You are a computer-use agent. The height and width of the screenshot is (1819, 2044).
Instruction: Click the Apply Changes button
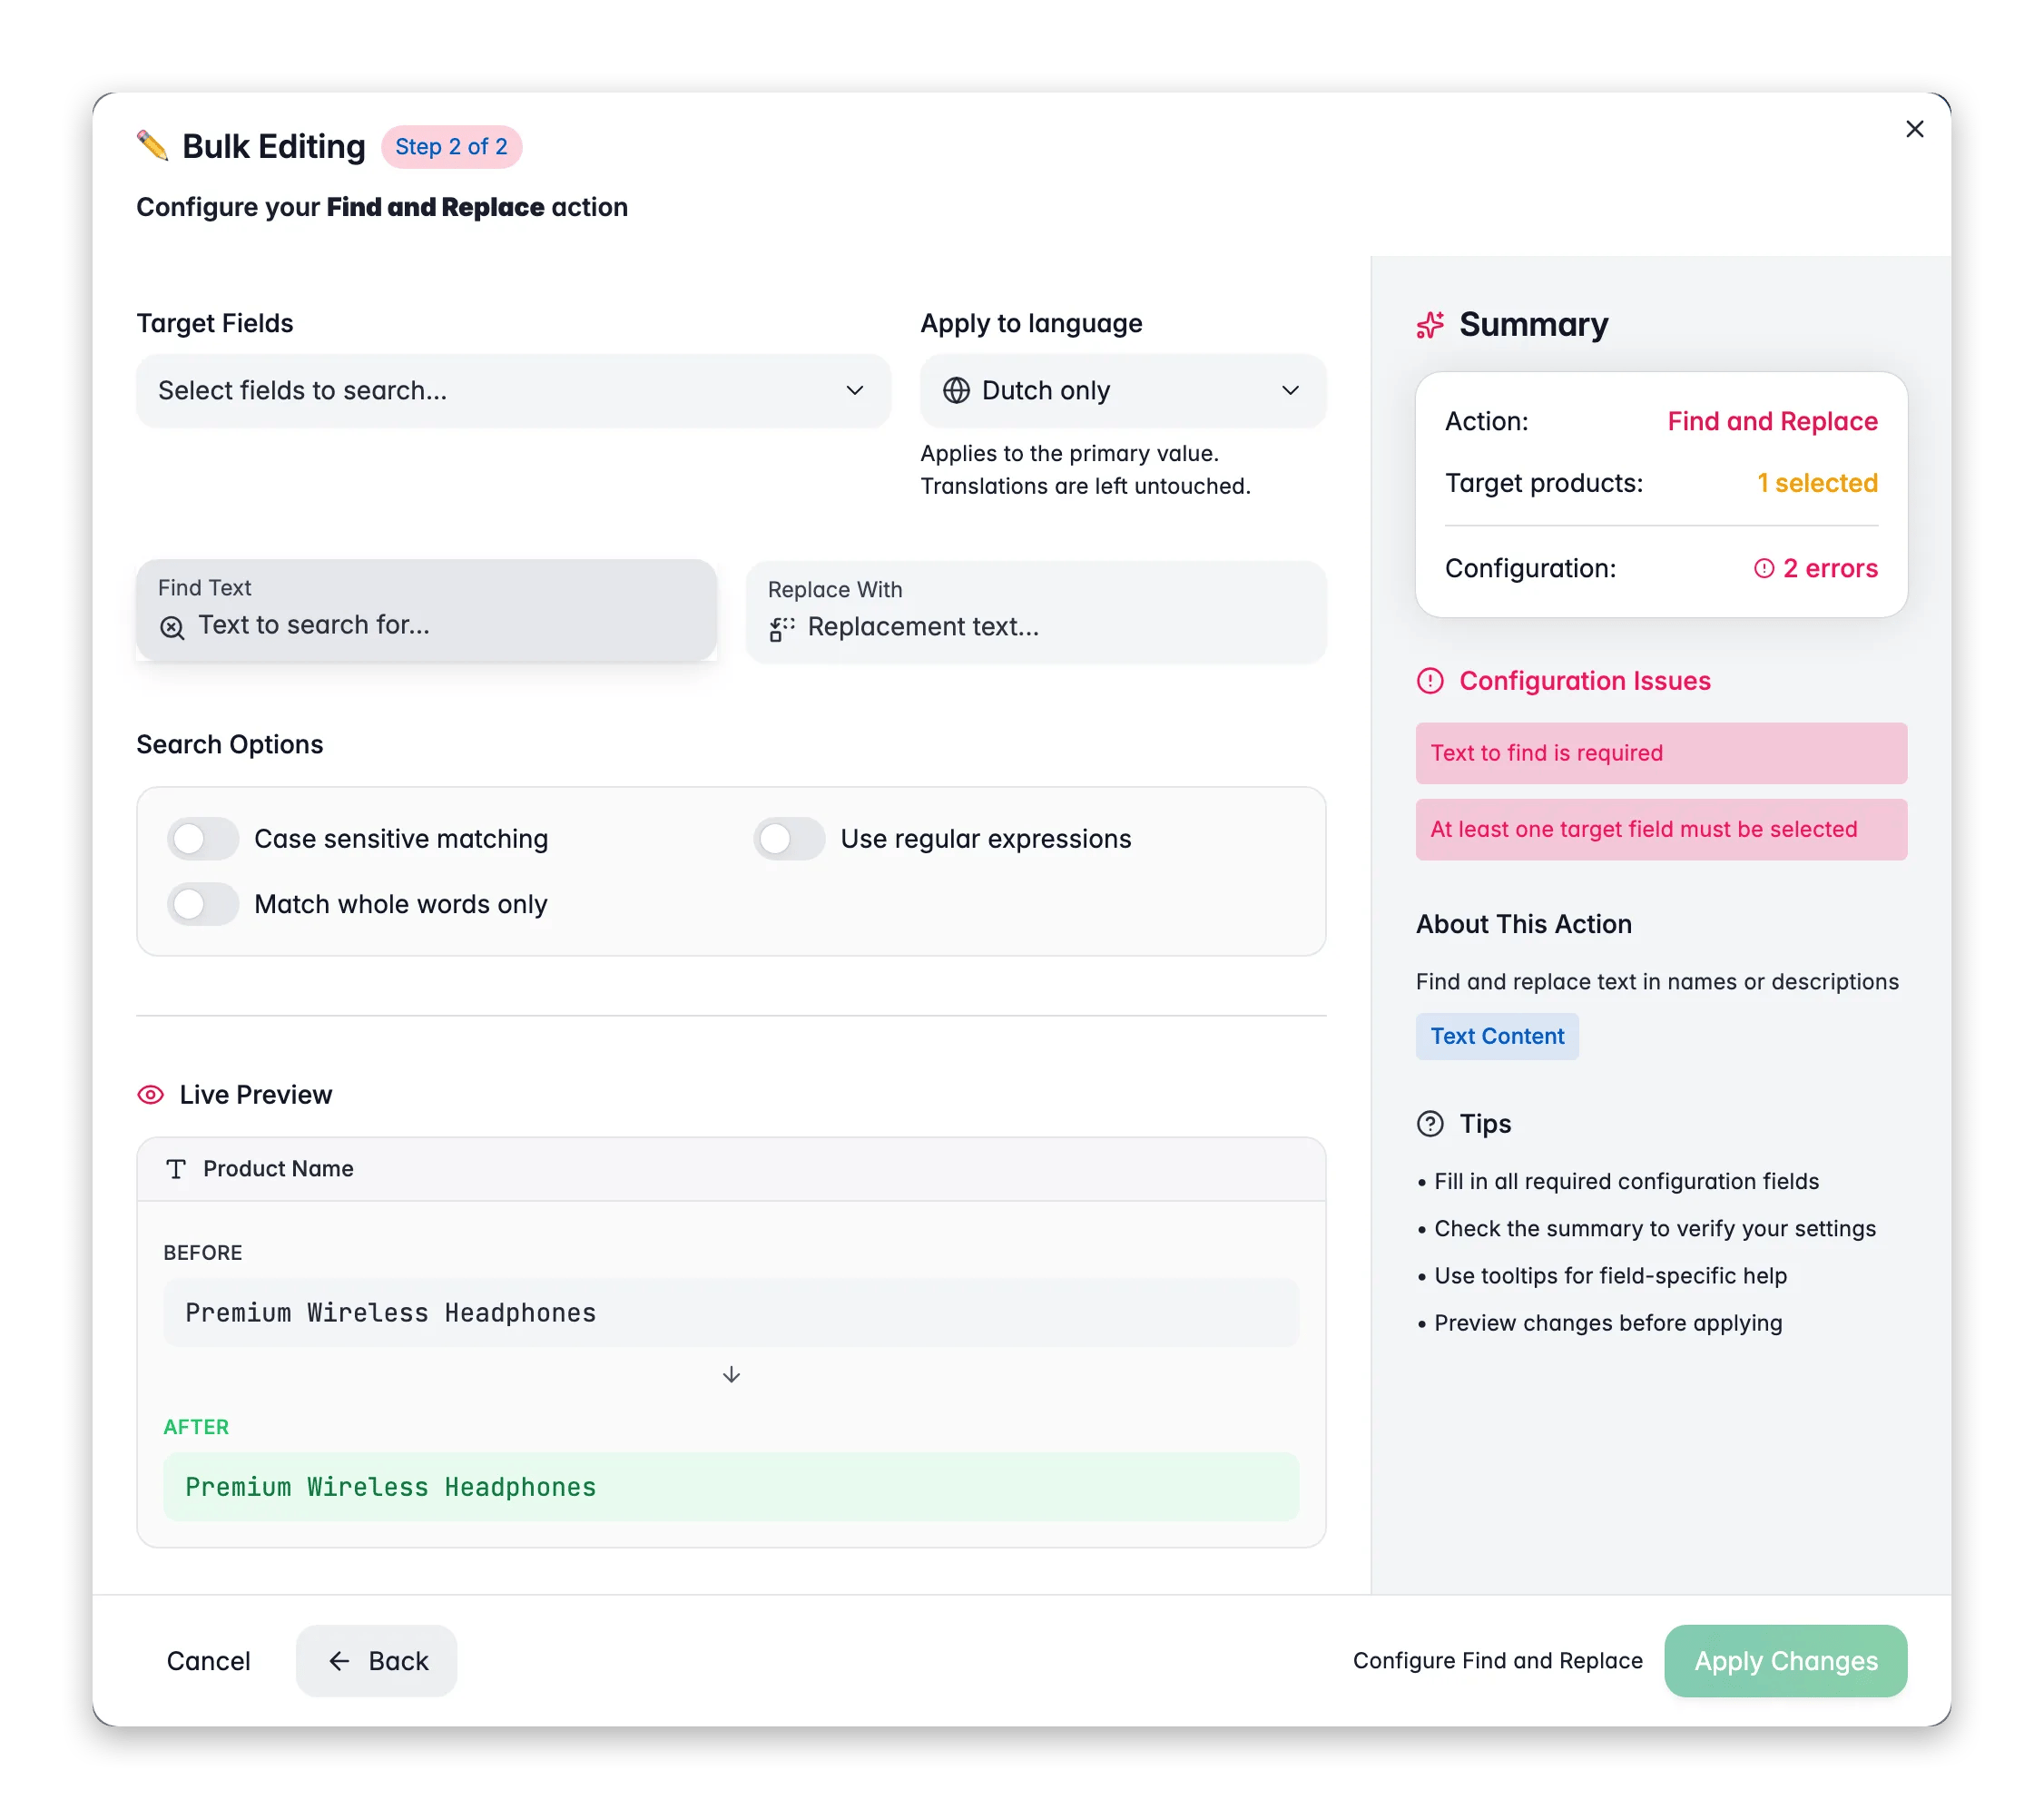click(1785, 1660)
